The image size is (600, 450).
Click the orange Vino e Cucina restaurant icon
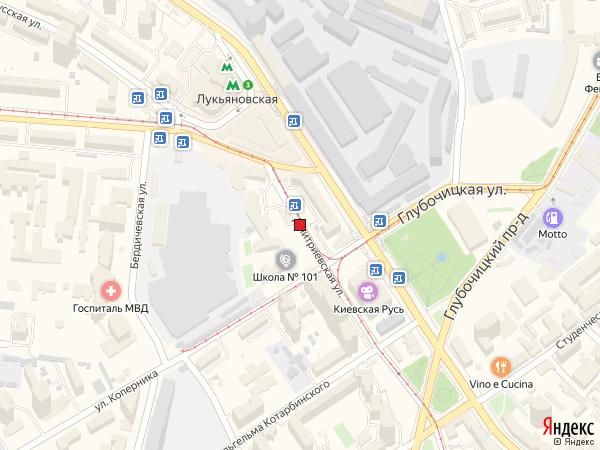click(501, 367)
